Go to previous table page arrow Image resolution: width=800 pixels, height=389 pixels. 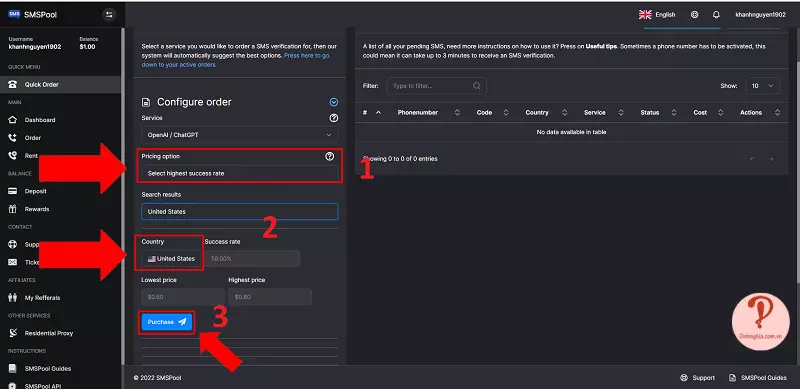pos(753,159)
